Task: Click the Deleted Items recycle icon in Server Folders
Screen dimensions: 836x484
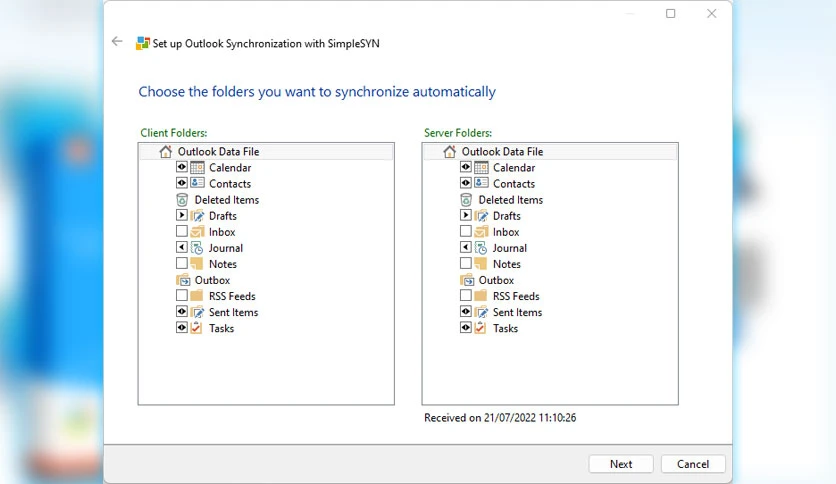Action: pyautogui.click(x=467, y=200)
